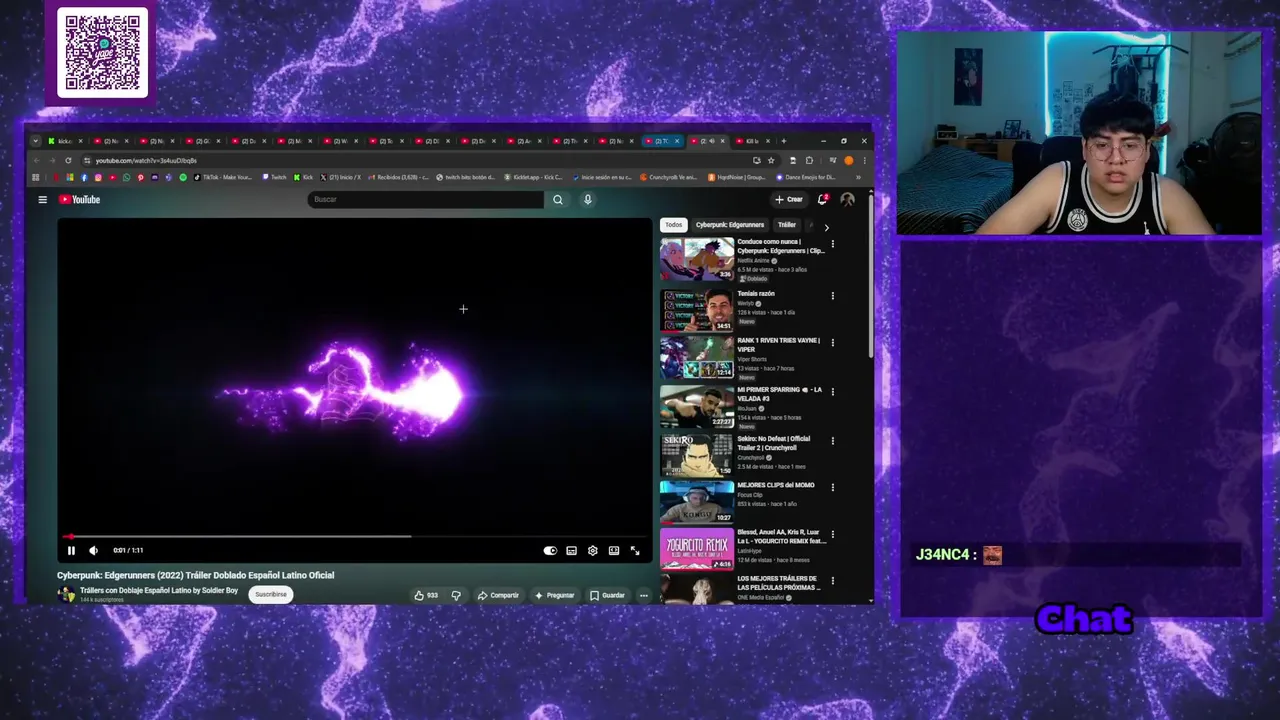Toggle autoplay switch in player
The image size is (1280, 720).
pos(550,550)
